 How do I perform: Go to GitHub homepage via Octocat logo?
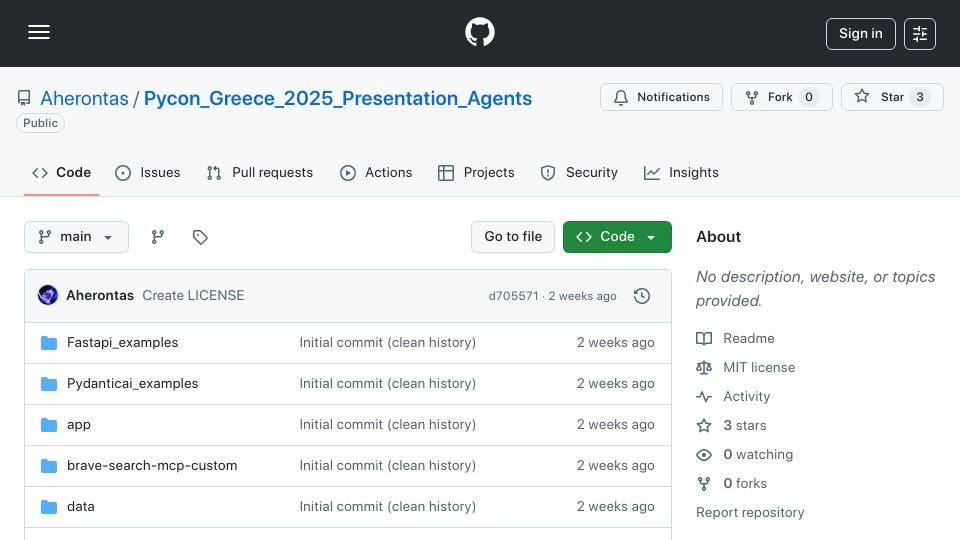pyautogui.click(x=479, y=32)
